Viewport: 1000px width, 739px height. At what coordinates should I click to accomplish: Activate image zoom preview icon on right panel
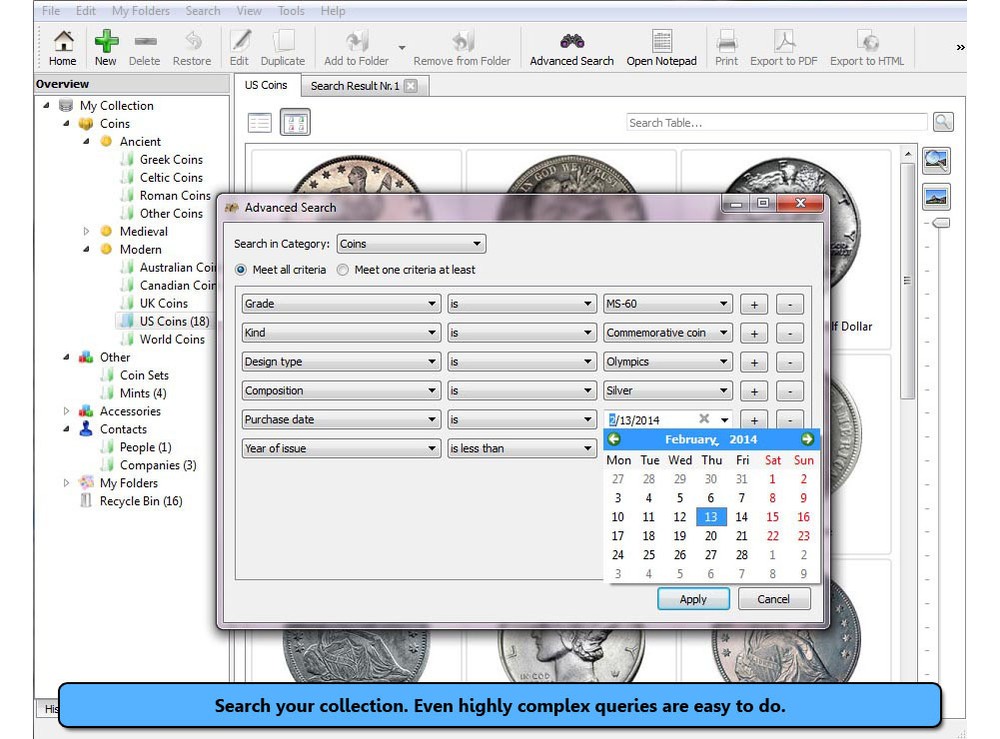(936, 160)
